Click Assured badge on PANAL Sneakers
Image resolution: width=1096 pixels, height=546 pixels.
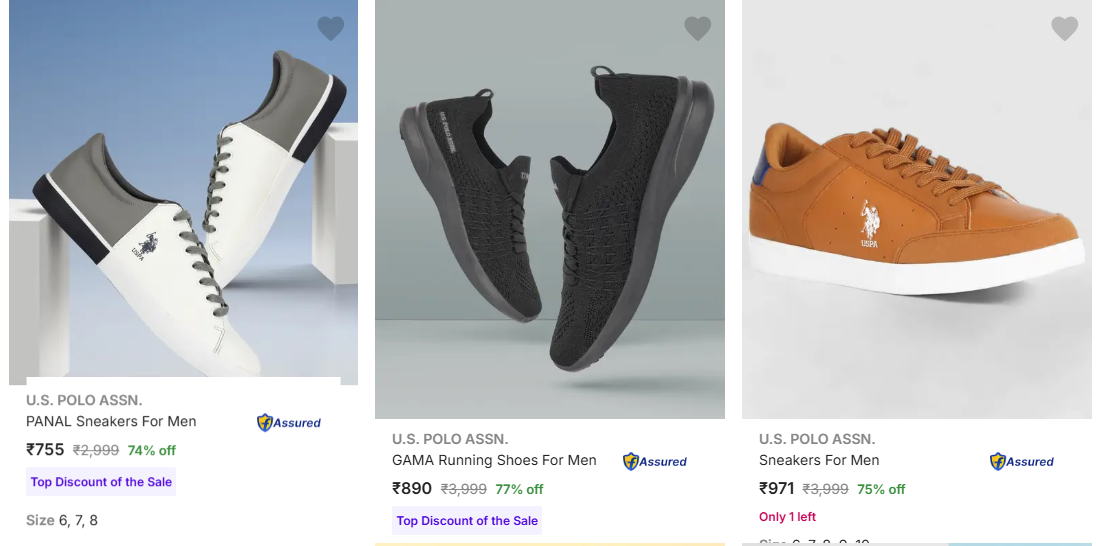pos(289,423)
